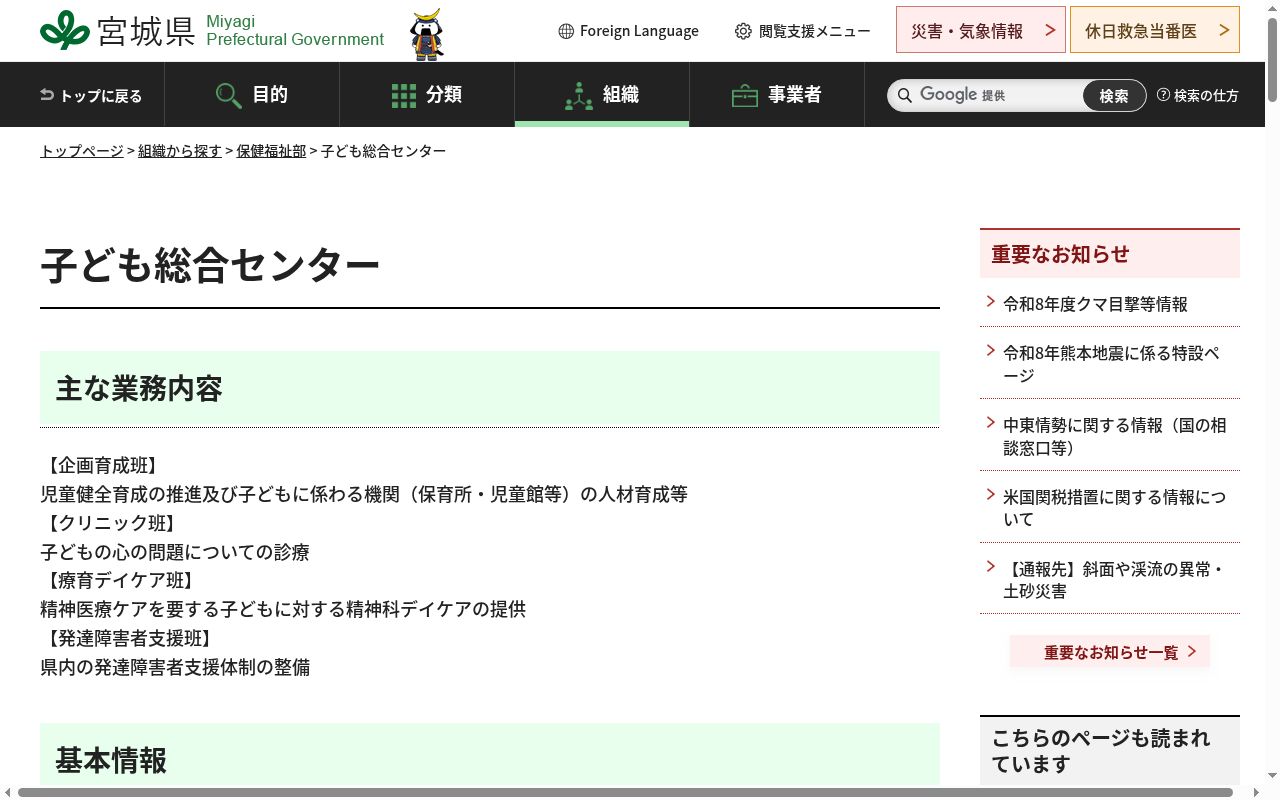Screen dimensions: 1280x800
Task: Click the 保健福祉部 breadcrumb link
Action: [x=271, y=151]
